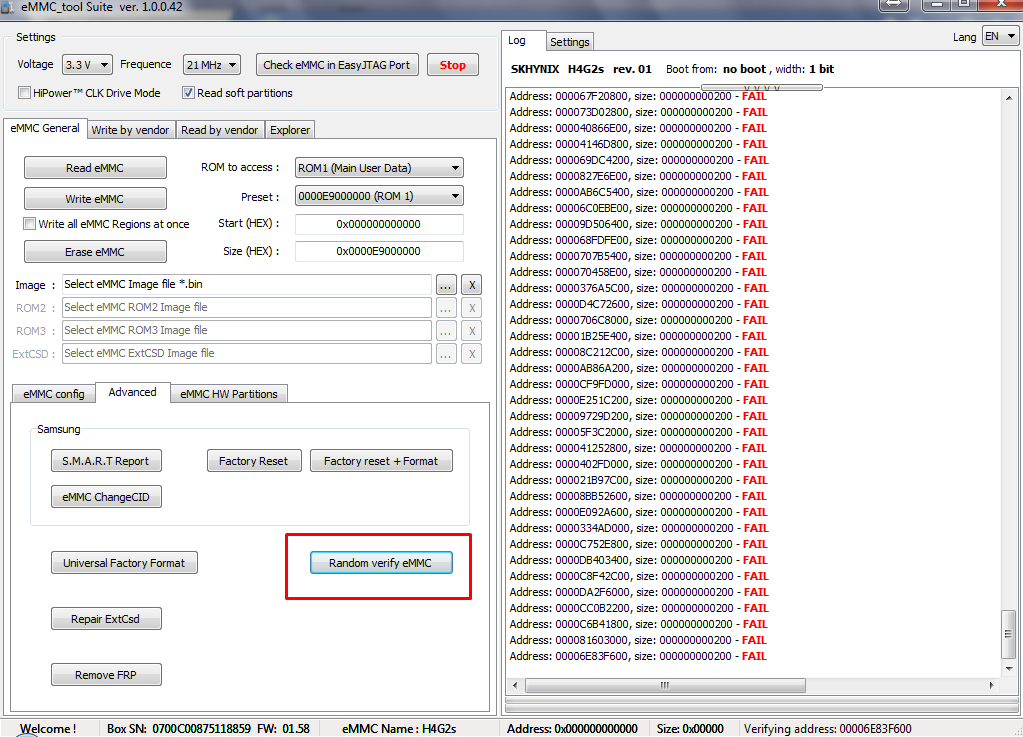Click the Remove FRP button

(106, 674)
